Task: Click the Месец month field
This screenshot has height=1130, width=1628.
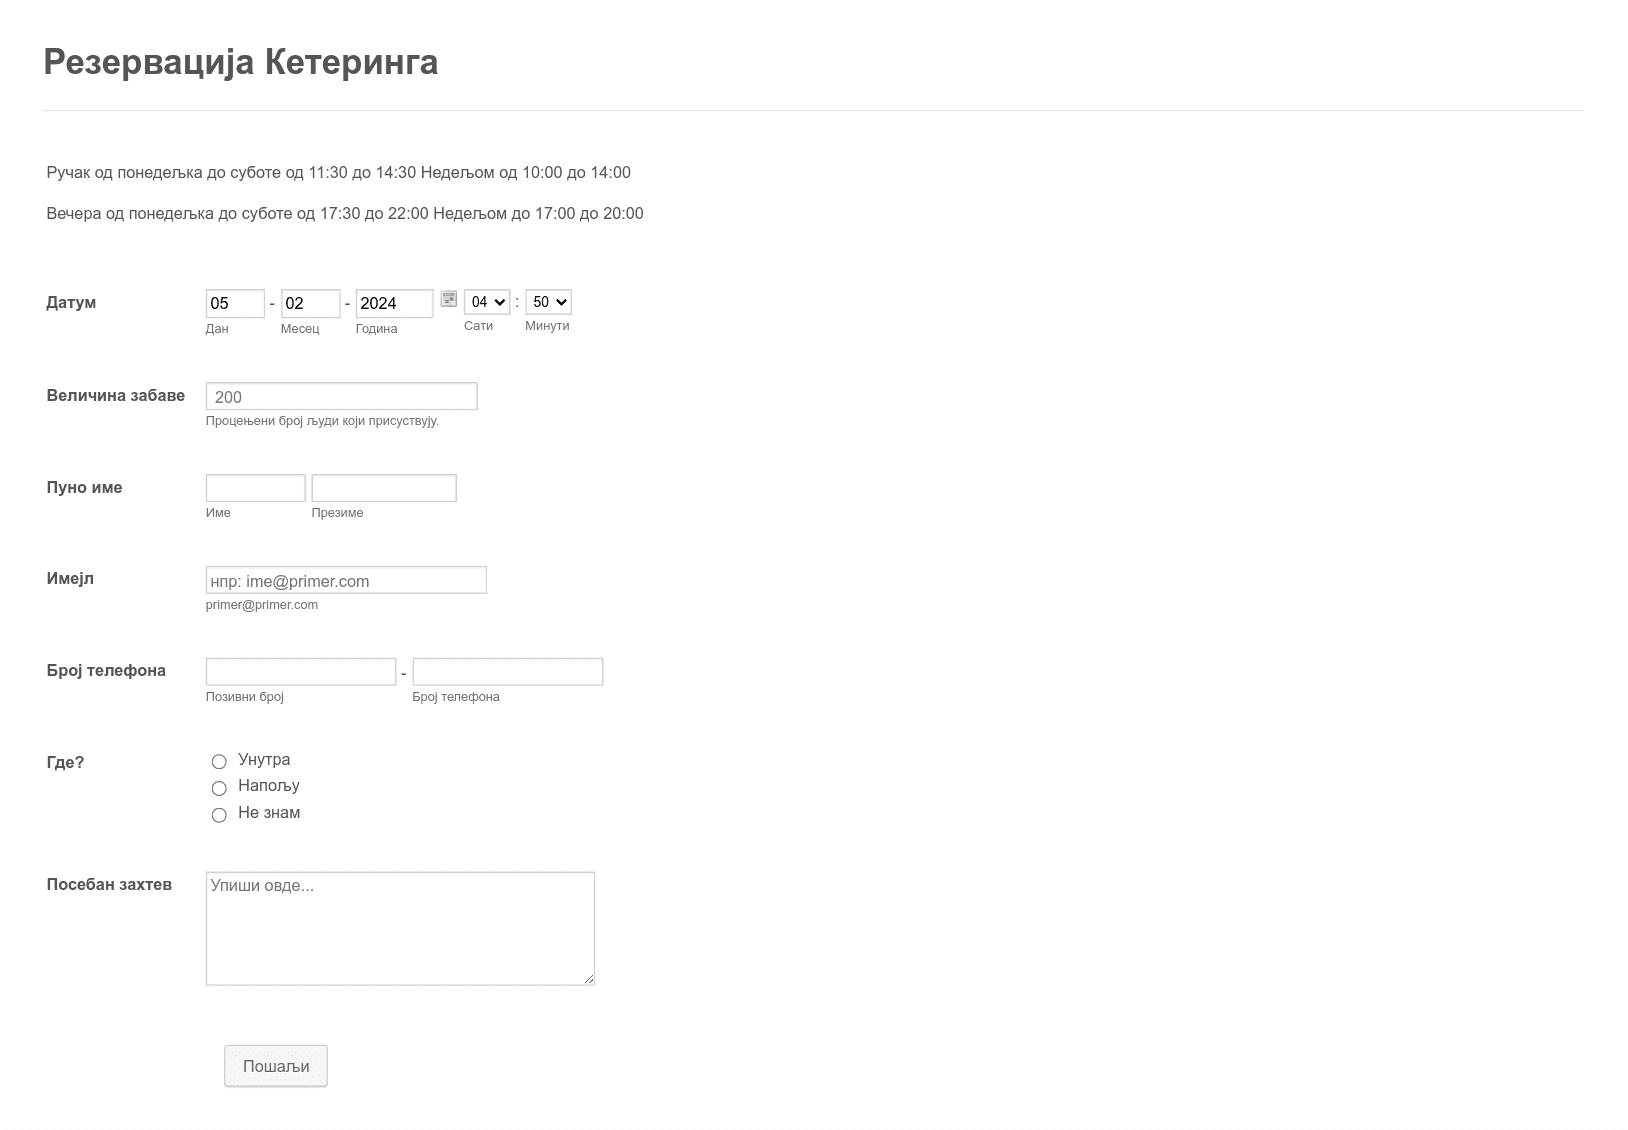Action: (x=310, y=303)
